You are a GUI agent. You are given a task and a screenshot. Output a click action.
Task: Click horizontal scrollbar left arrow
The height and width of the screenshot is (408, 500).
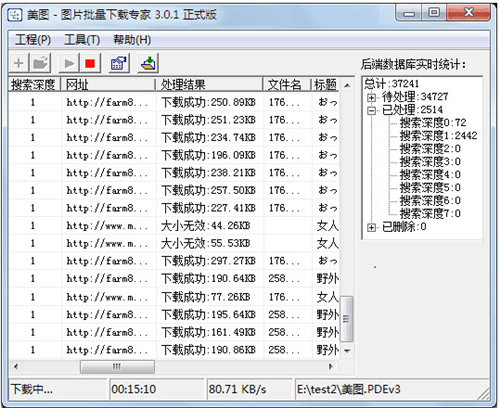click(16, 367)
